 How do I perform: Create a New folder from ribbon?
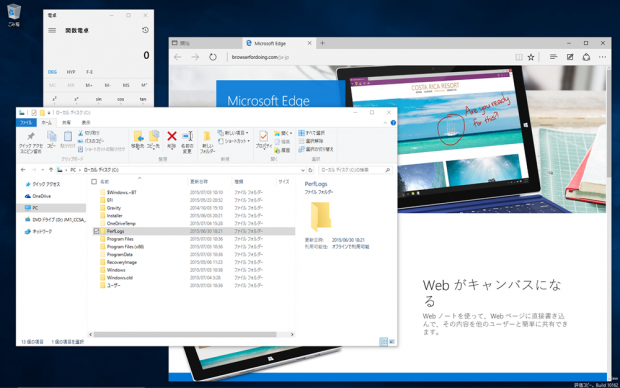[x=207, y=142]
